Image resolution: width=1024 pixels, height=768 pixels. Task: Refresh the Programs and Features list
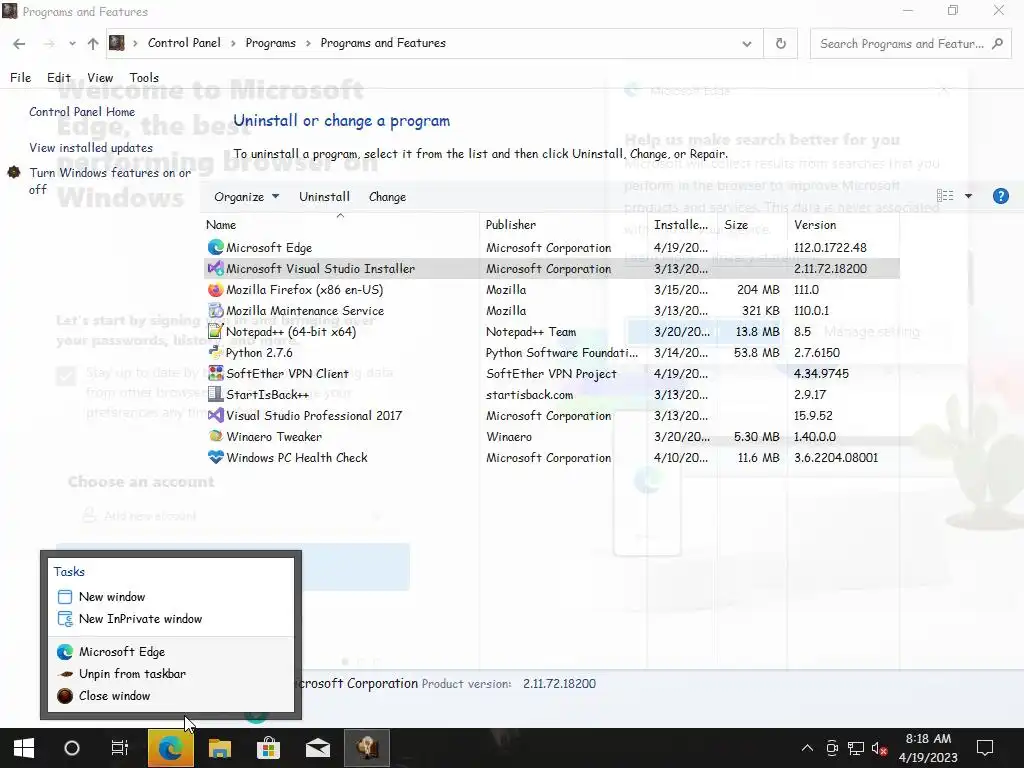780,43
